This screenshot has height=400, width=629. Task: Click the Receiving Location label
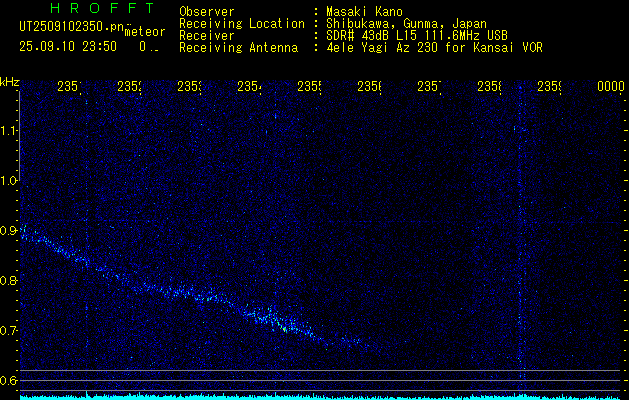pyautogui.click(x=242, y=24)
